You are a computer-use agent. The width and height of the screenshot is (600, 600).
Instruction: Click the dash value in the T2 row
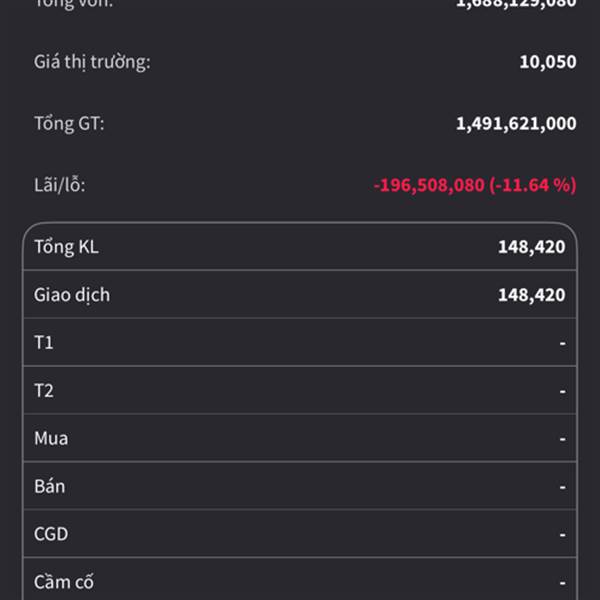[x=562, y=391]
